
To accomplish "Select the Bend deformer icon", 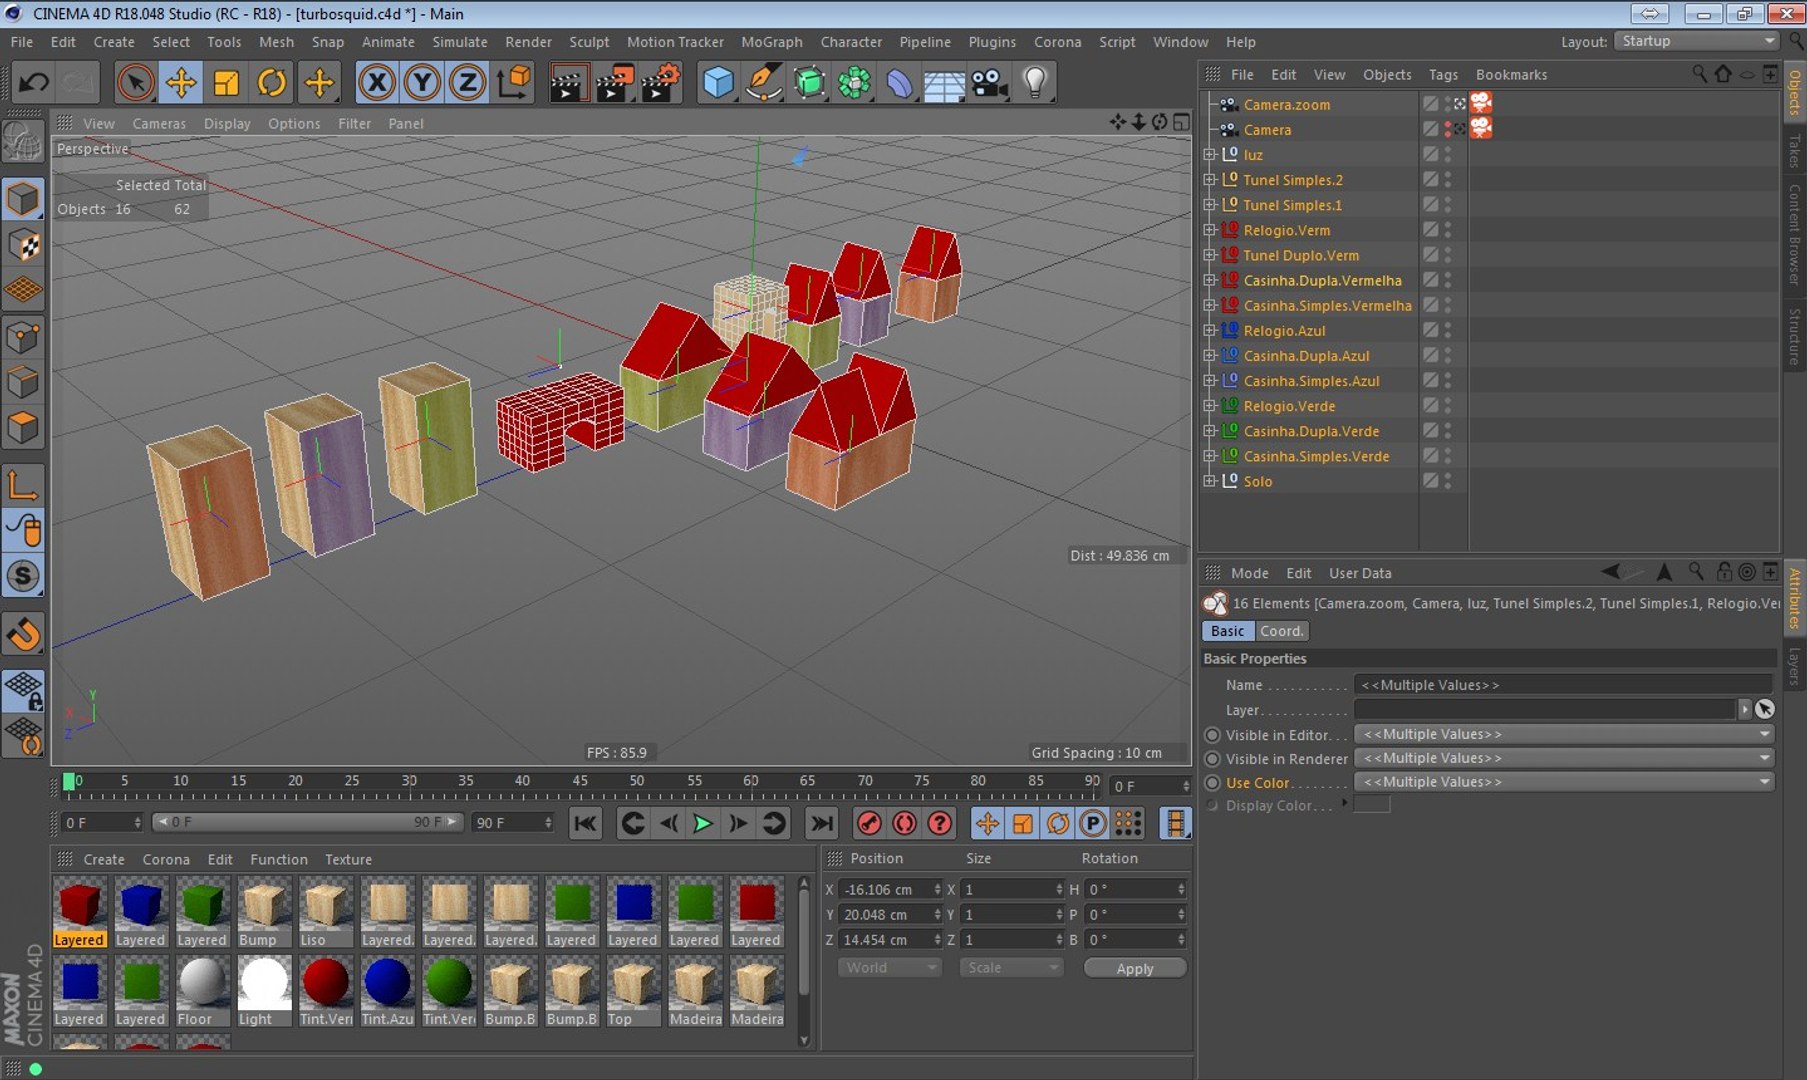I will pyautogui.click(x=899, y=82).
